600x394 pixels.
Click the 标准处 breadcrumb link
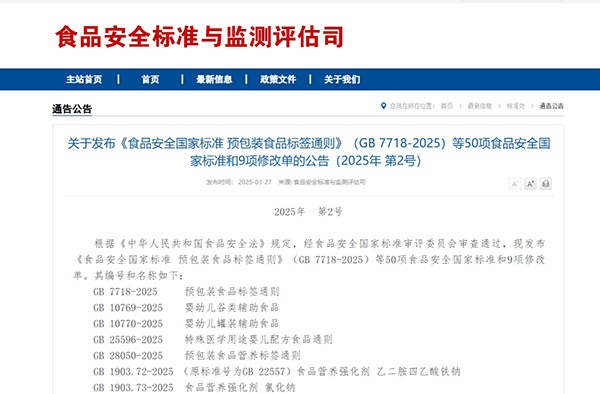(516, 106)
